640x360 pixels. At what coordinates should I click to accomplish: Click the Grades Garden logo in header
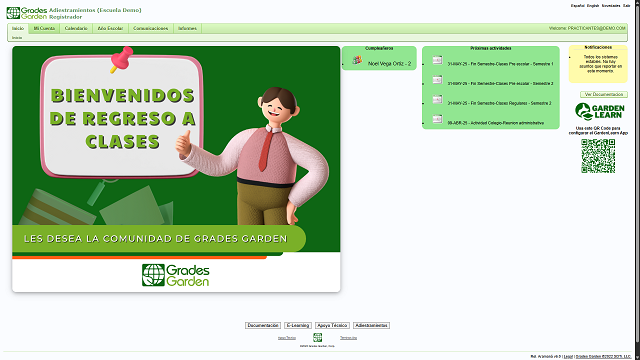[27, 13]
